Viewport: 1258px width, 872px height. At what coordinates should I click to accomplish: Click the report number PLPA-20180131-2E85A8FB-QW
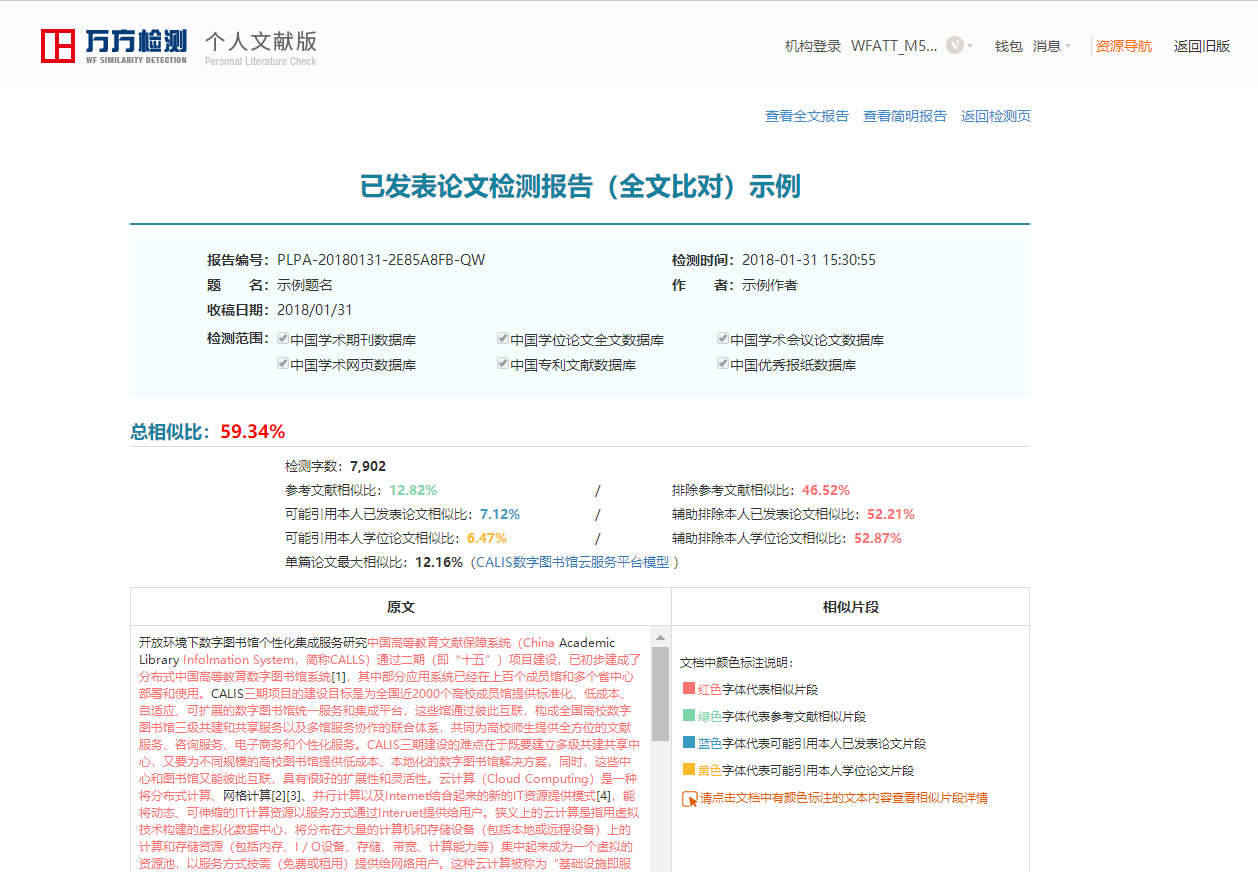point(381,260)
